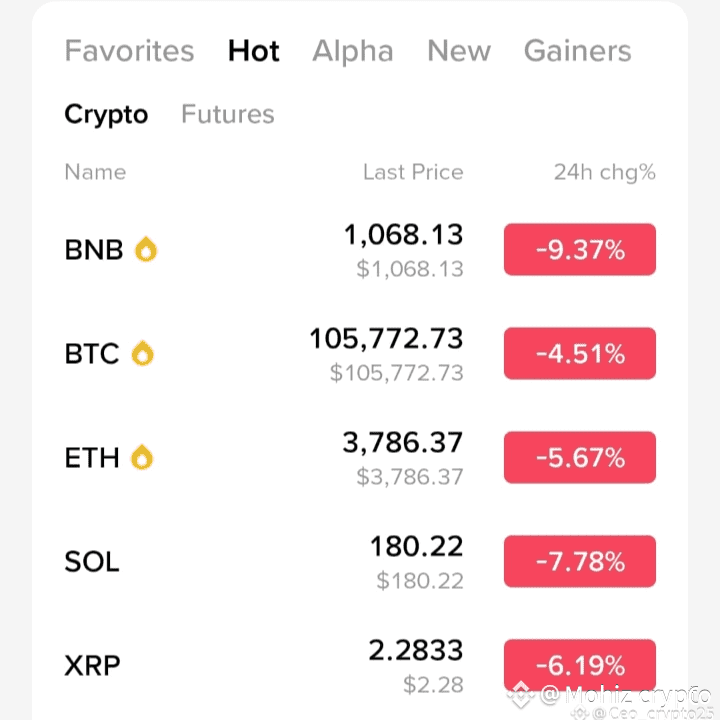Image resolution: width=720 pixels, height=720 pixels.
Task: Tap the SOL -7.78% change badge
Action: click(580, 562)
